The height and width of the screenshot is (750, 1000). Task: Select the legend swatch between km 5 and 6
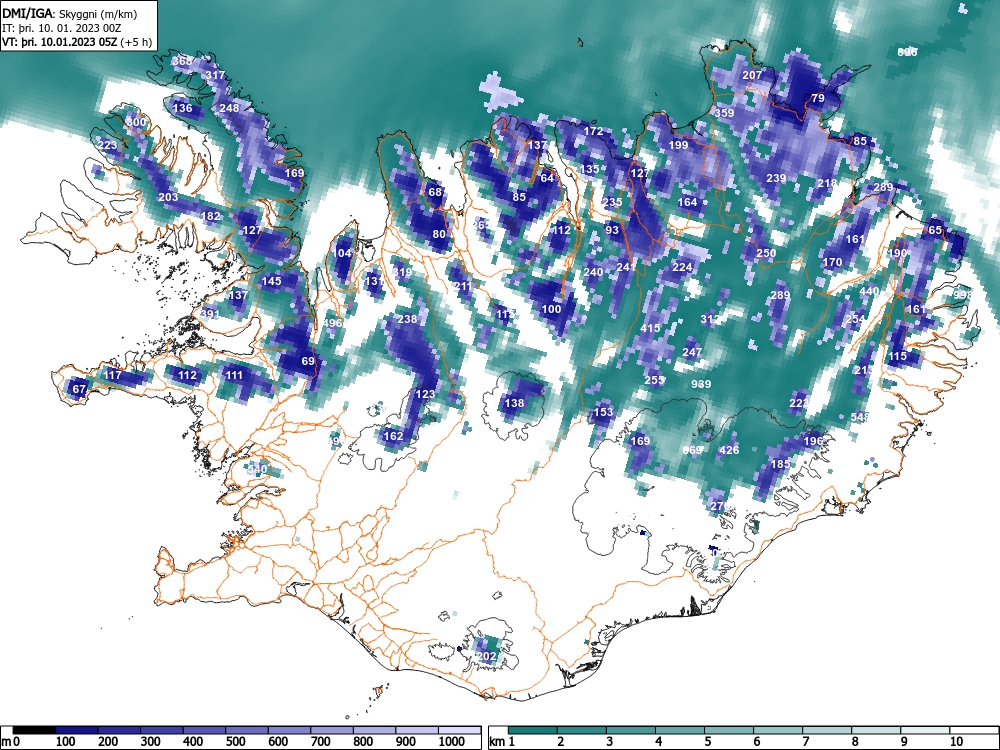click(729, 730)
